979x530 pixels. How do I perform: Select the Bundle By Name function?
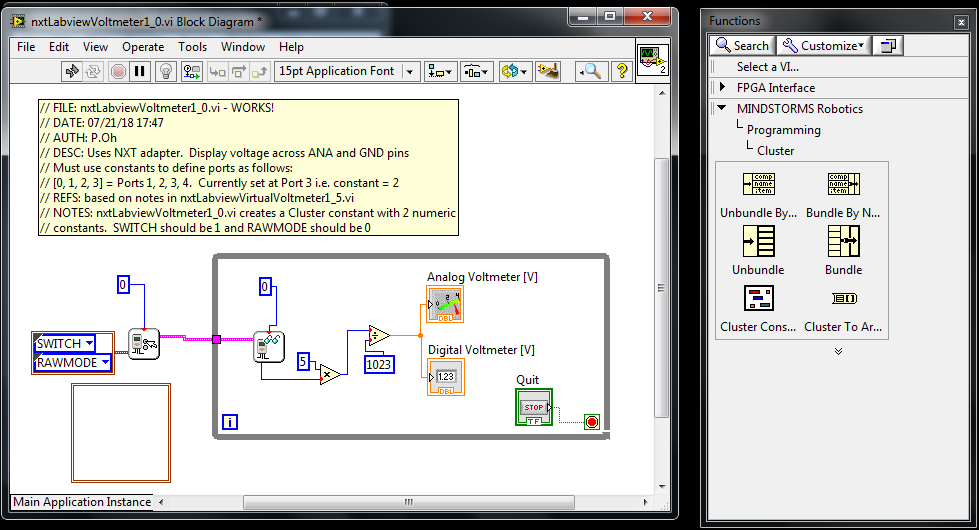pos(844,184)
